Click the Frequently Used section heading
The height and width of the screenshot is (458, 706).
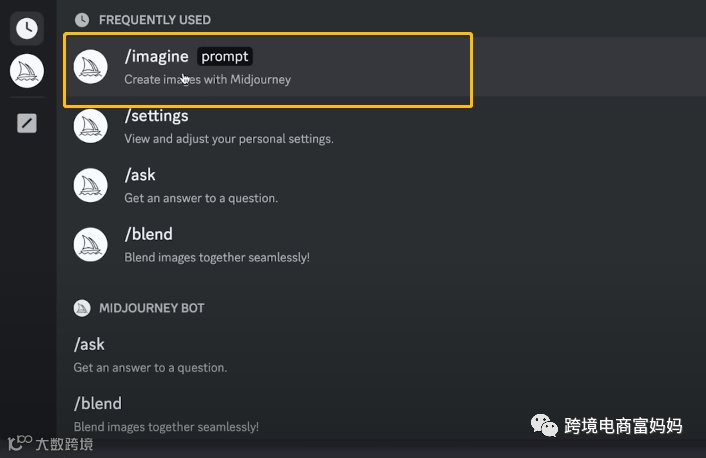coord(155,20)
